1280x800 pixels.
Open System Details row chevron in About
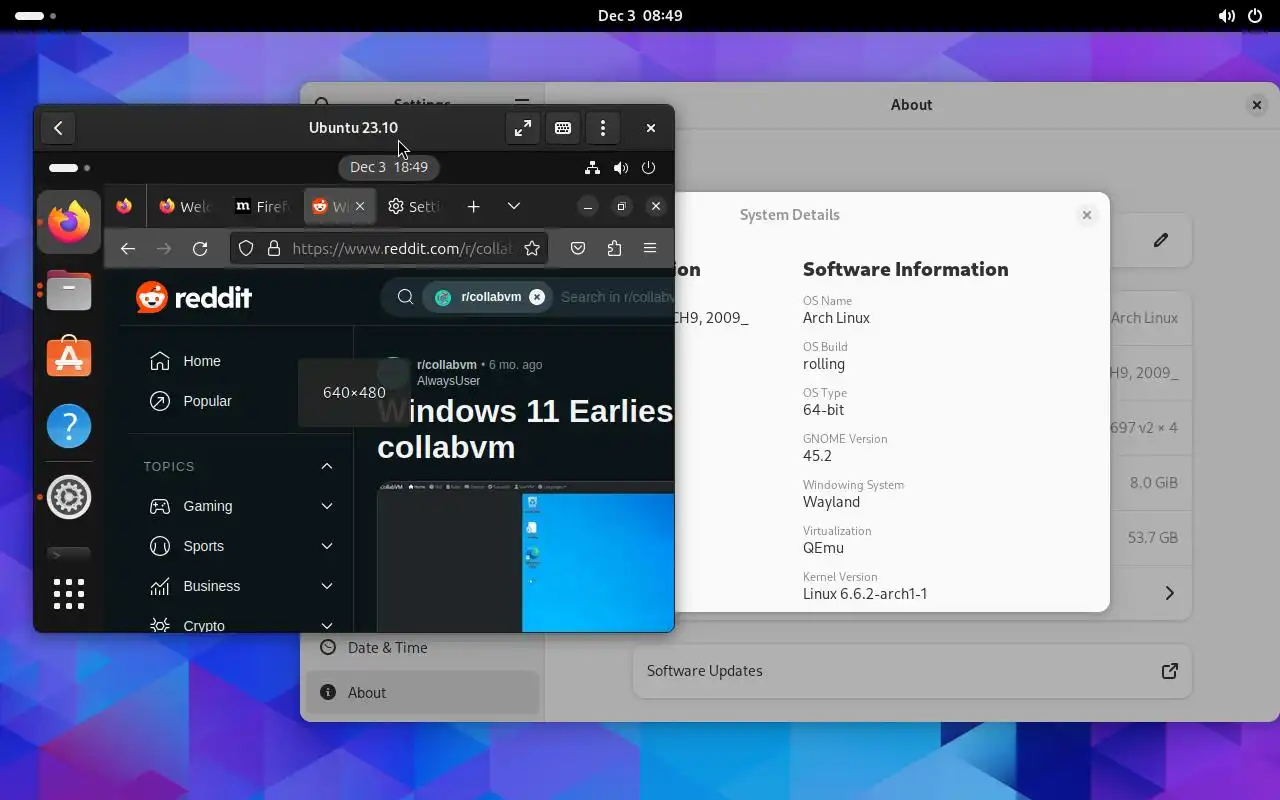tap(1169, 594)
